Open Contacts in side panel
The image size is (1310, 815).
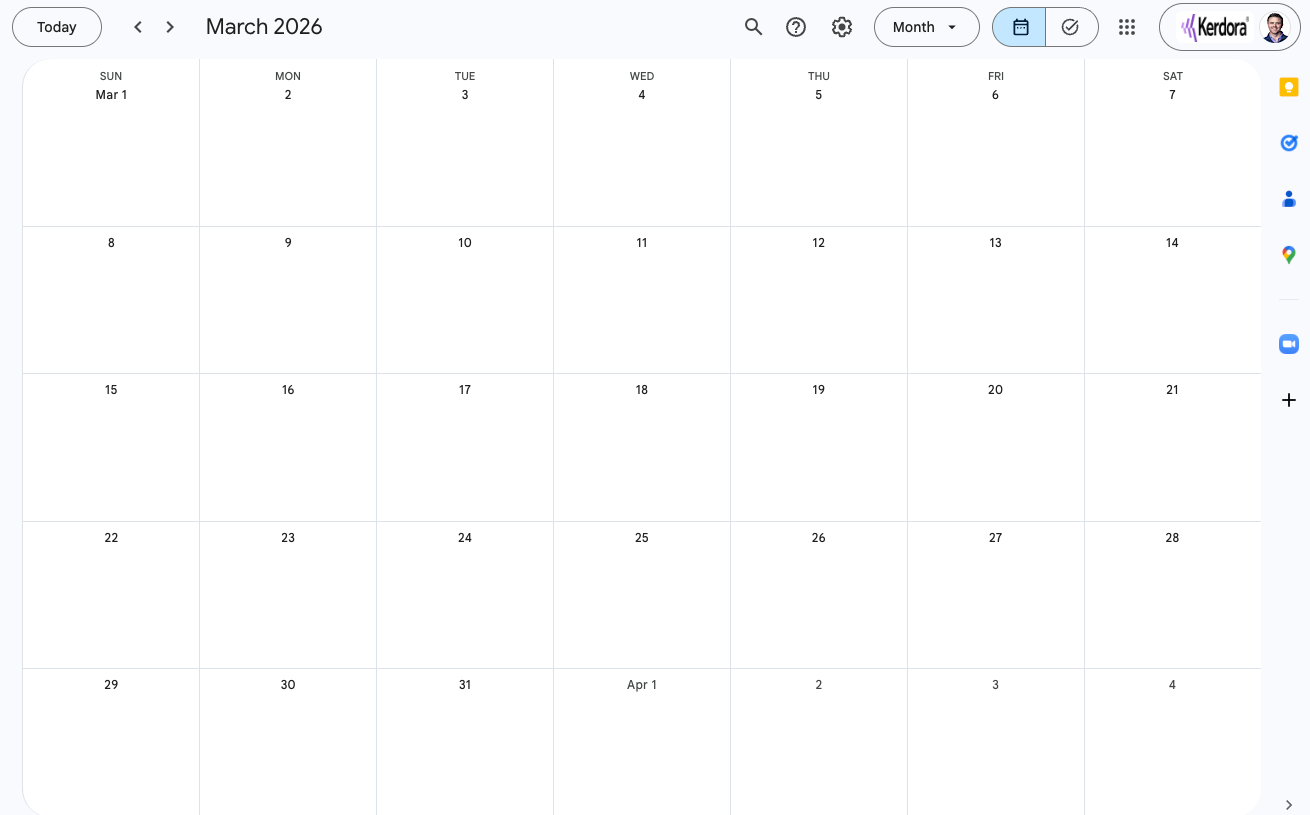1289,199
